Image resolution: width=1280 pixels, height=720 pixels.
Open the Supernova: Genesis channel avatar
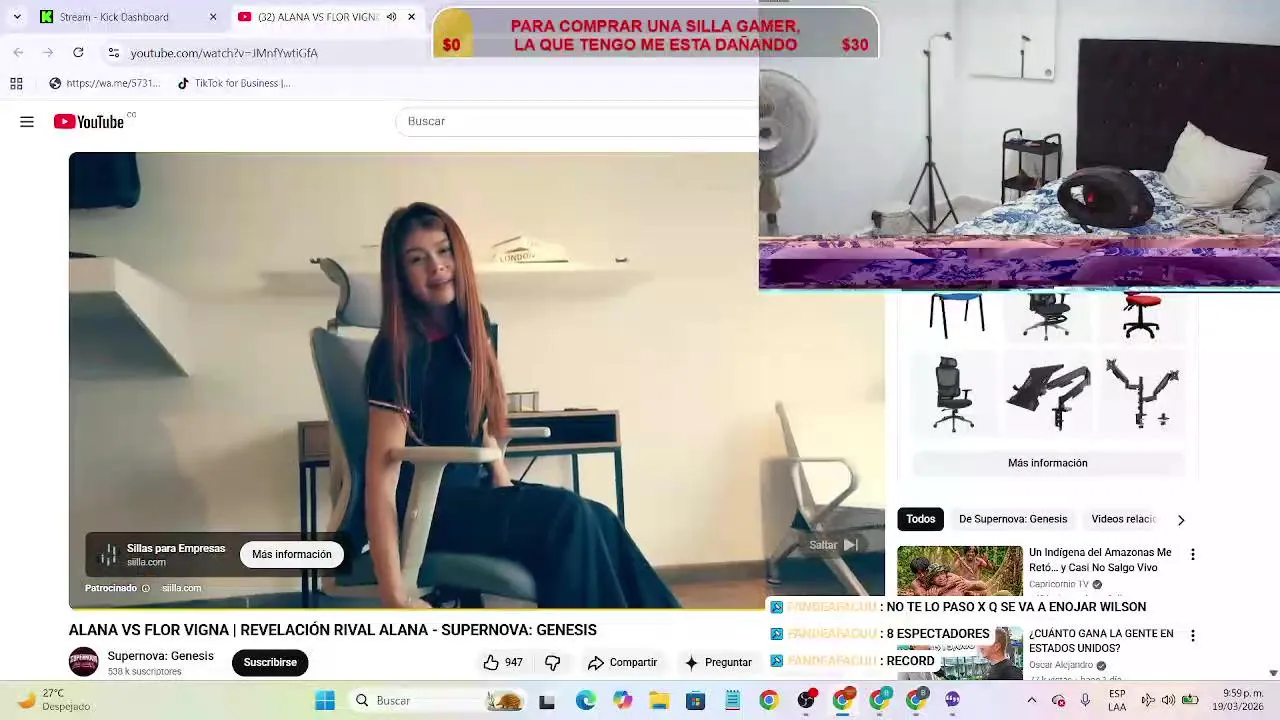click(84, 662)
